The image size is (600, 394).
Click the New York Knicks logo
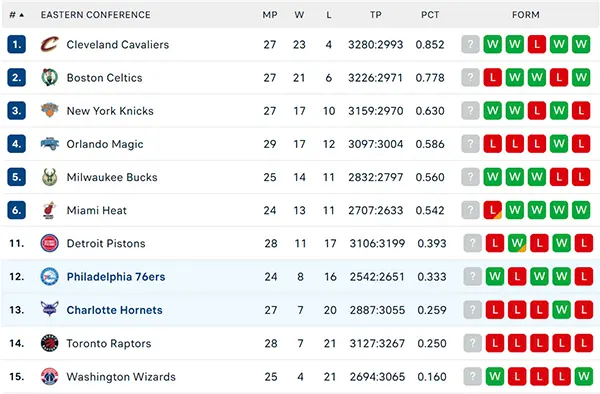coord(50,111)
